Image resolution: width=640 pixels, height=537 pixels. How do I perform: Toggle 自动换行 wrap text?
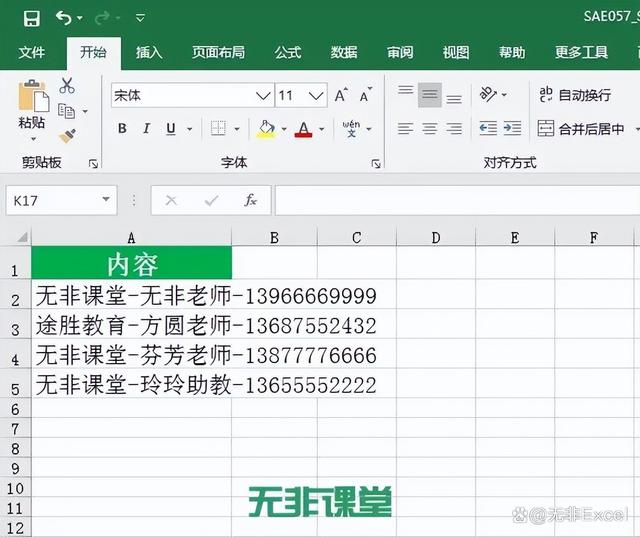click(575, 95)
